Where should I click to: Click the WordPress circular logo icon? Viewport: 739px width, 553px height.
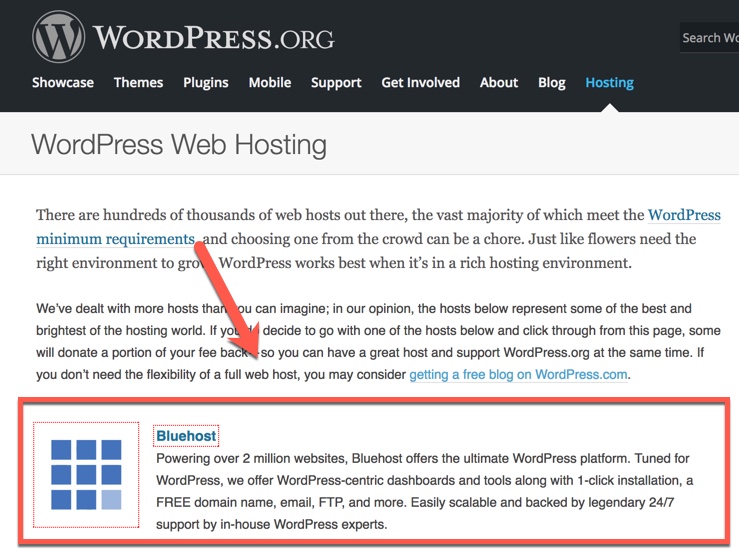click(58, 37)
